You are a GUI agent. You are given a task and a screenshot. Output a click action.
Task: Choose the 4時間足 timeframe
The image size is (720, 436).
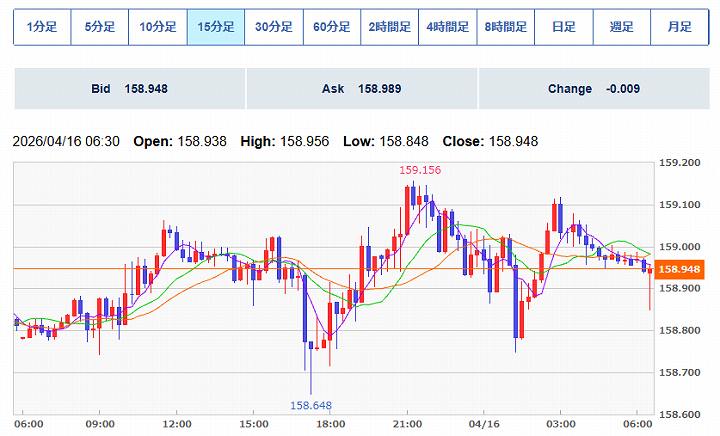click(448, 27)
